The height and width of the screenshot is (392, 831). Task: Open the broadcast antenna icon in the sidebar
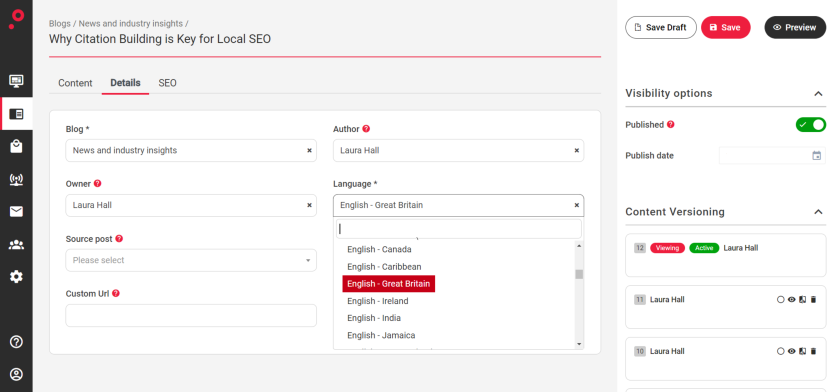[x=16, y=180]
